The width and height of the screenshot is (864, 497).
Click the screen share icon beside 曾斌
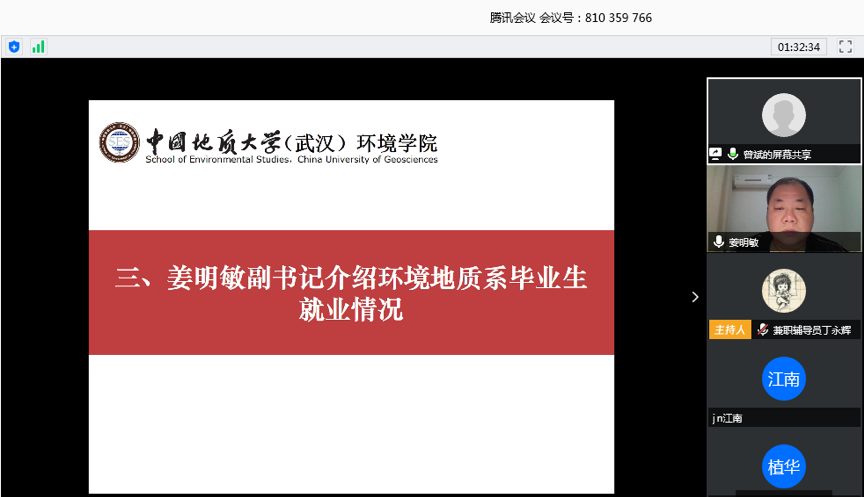pyautogui.click(x=716, y=154)
